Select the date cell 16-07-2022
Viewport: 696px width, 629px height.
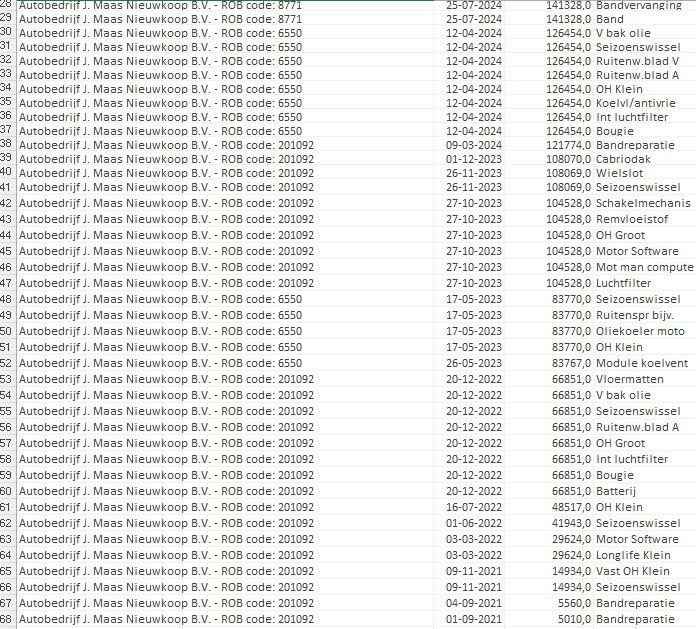[473, 507]
